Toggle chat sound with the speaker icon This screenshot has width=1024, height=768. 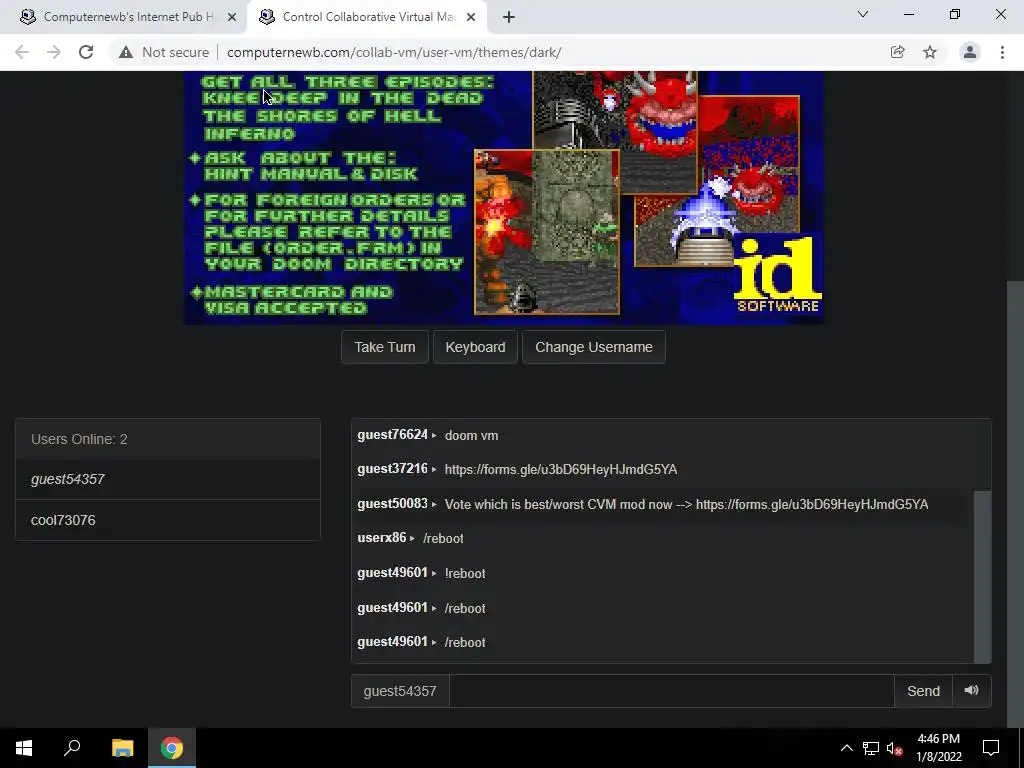point(971,691)
